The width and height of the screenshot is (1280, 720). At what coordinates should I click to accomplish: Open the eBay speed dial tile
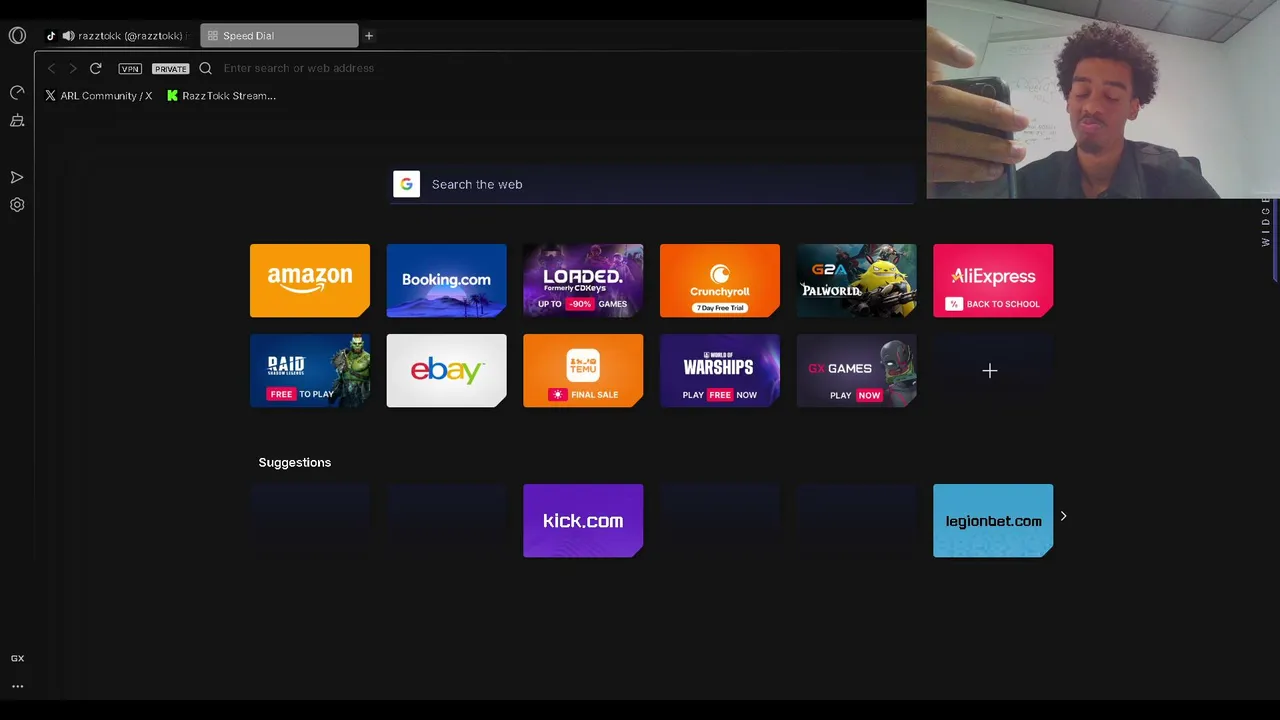click(447, 371)
